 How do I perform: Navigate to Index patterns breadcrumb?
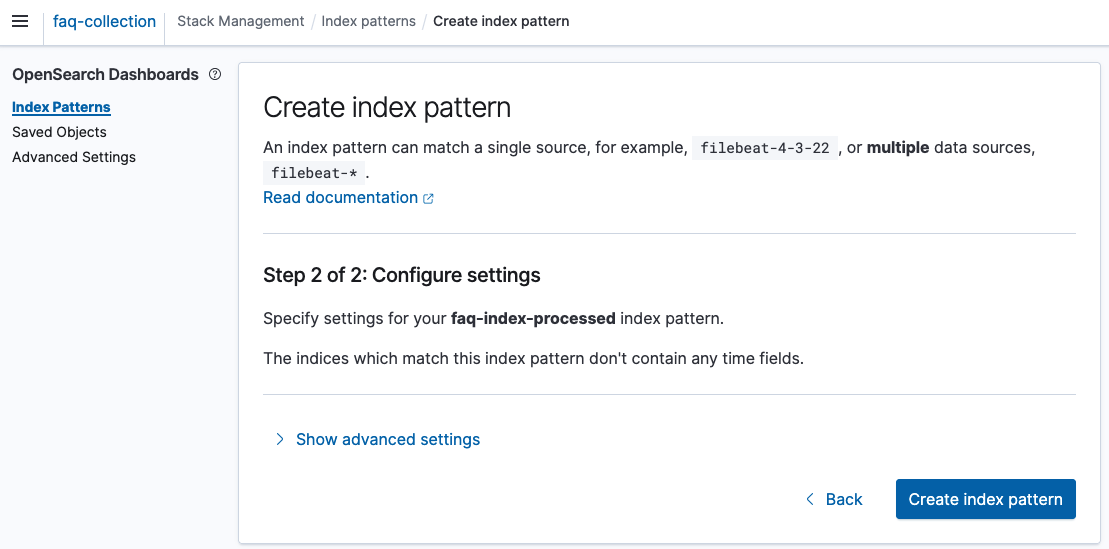point(369,21)
